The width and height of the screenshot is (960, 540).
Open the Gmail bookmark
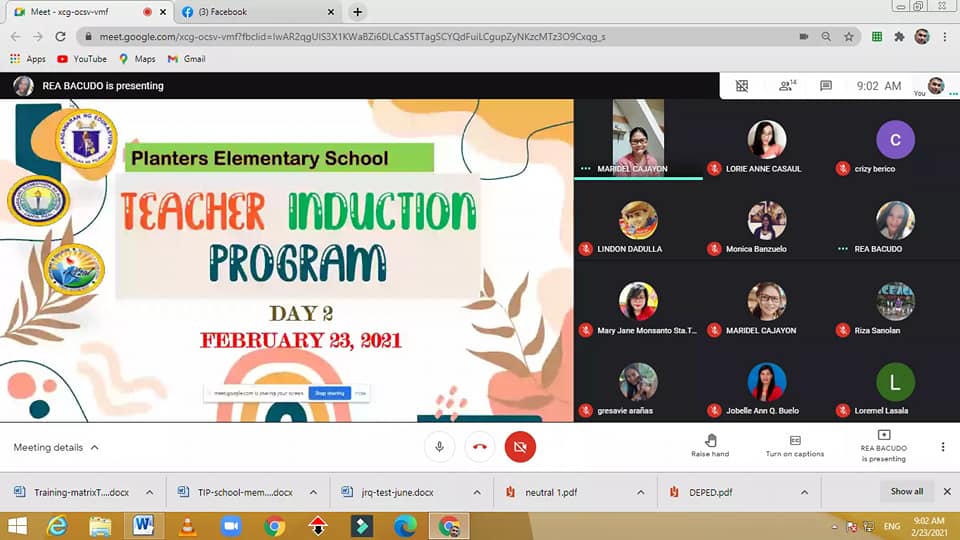187,59
